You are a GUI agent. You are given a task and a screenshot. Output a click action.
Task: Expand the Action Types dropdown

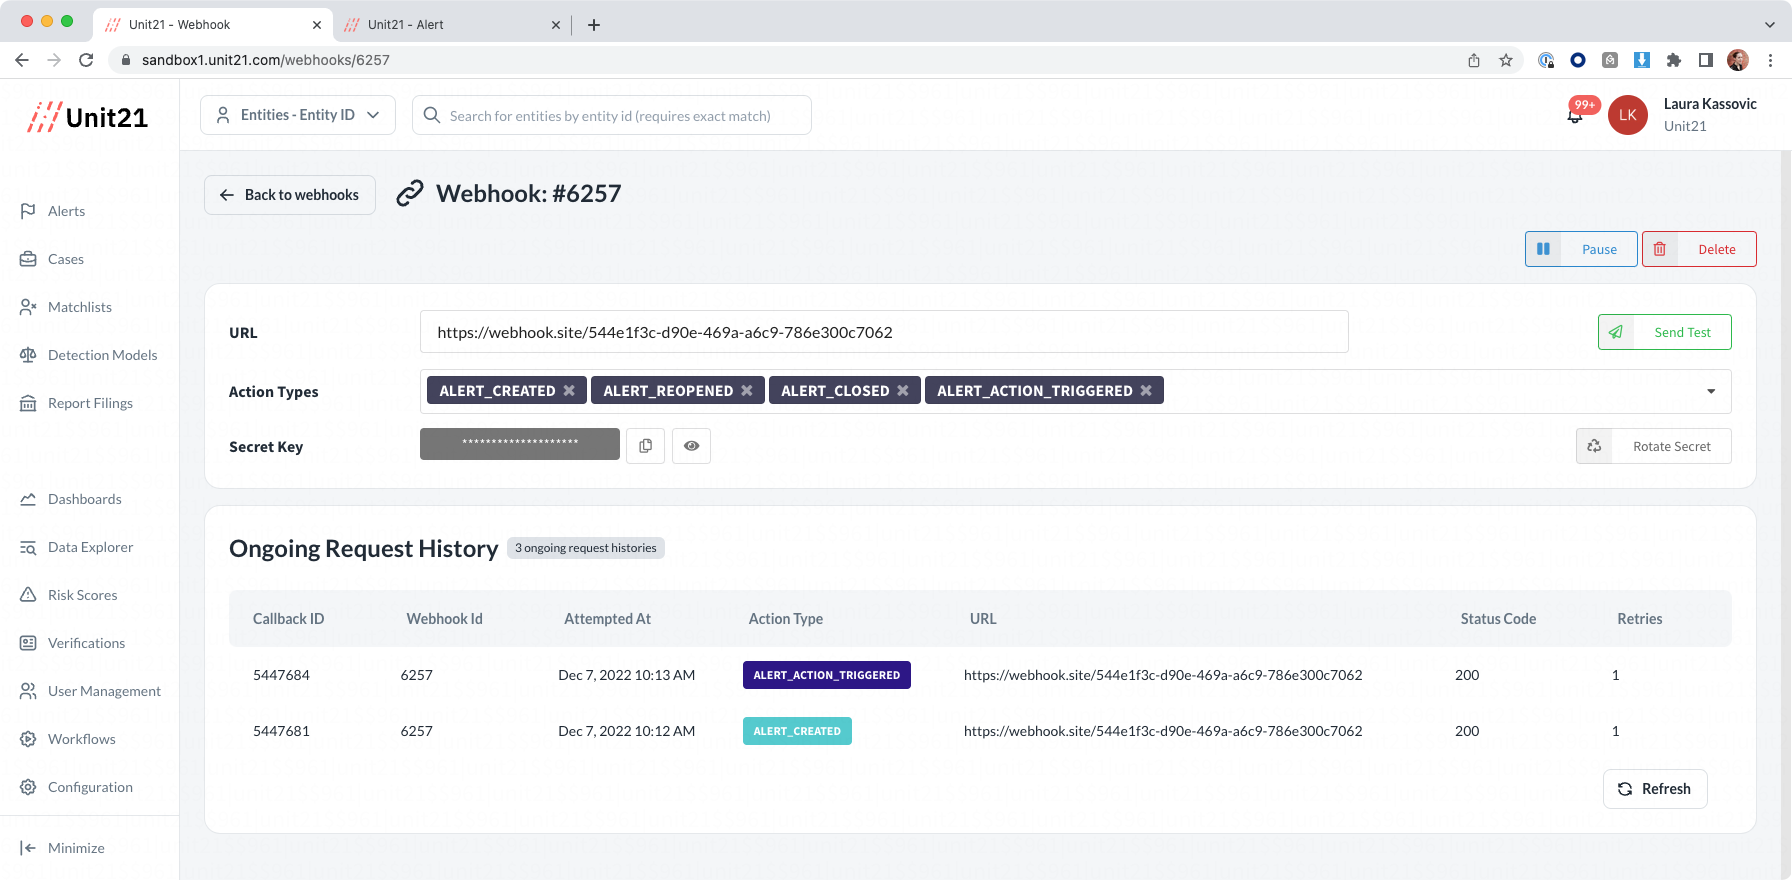click(x=1711, y=391)
